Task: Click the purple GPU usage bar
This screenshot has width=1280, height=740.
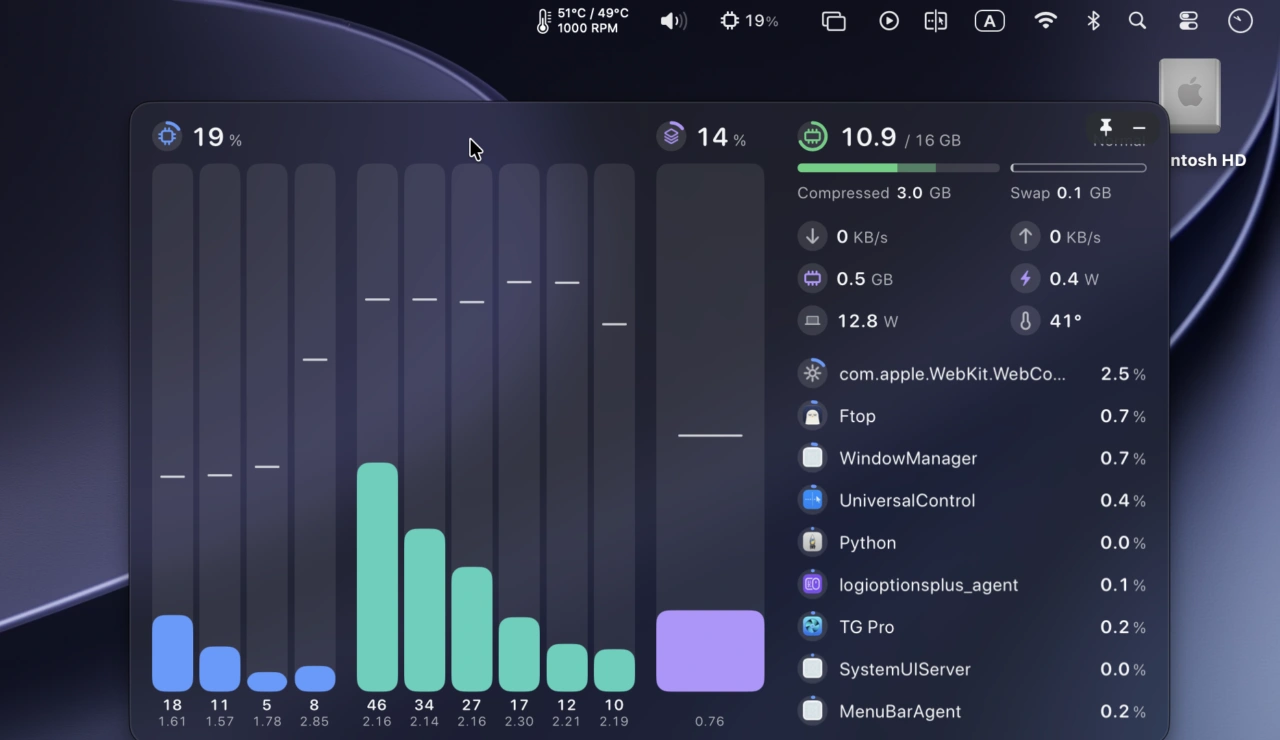Action: click(x=710, y=651)
